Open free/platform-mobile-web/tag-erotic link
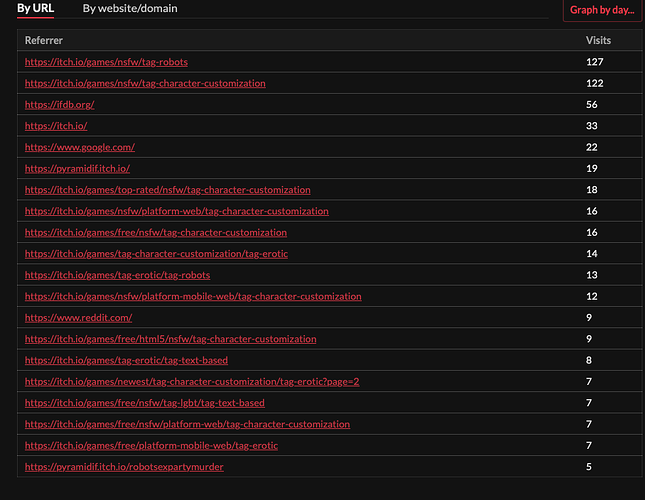Screen dimensions: 645x500 pyautogui.click(x=151, y=446)
